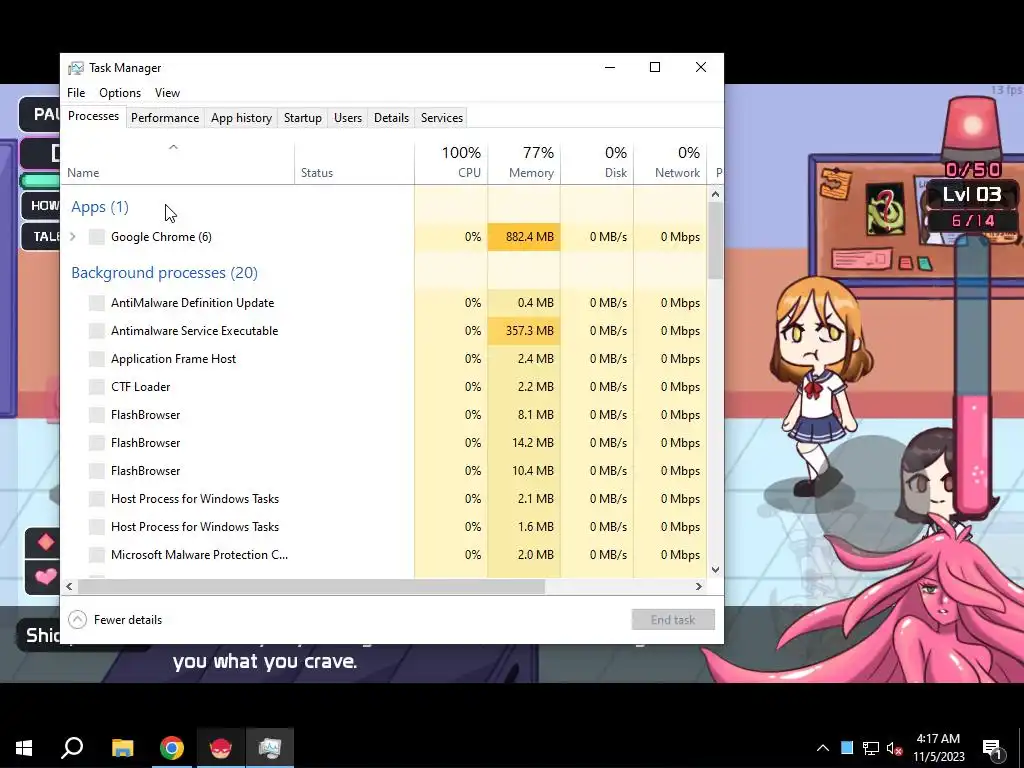1024x768 pixels.
Task: Switch to Google Chrome on the taskbar
Action: click(x=172, y=748)
